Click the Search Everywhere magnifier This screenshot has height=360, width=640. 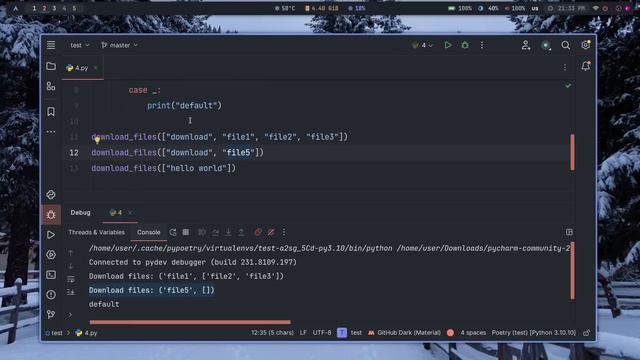(565, 45)
